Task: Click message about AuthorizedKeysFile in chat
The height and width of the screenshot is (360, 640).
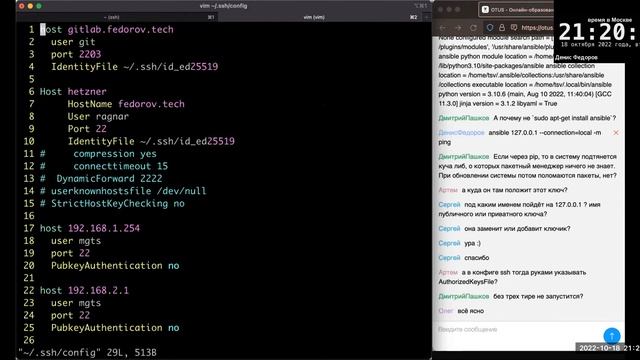Action: coord(513,277)
